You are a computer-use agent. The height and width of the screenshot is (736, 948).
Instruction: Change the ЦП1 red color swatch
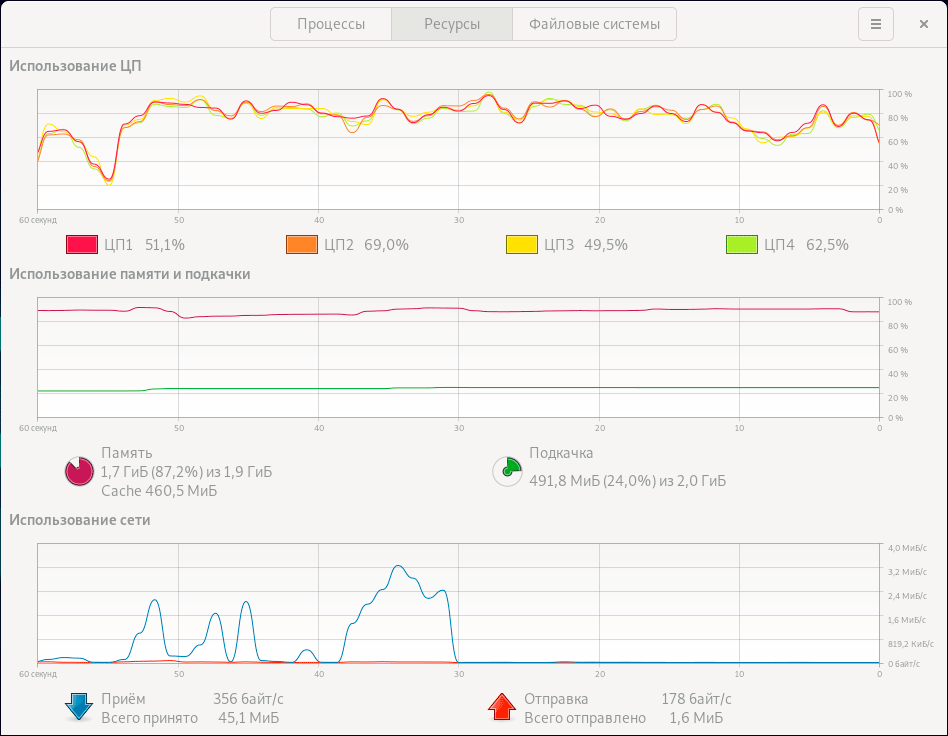pos(82,245)
